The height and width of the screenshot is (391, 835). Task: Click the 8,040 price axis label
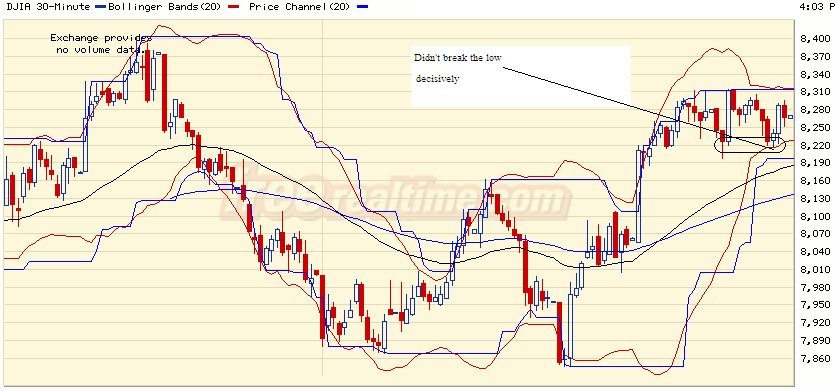tap(815, 251)
